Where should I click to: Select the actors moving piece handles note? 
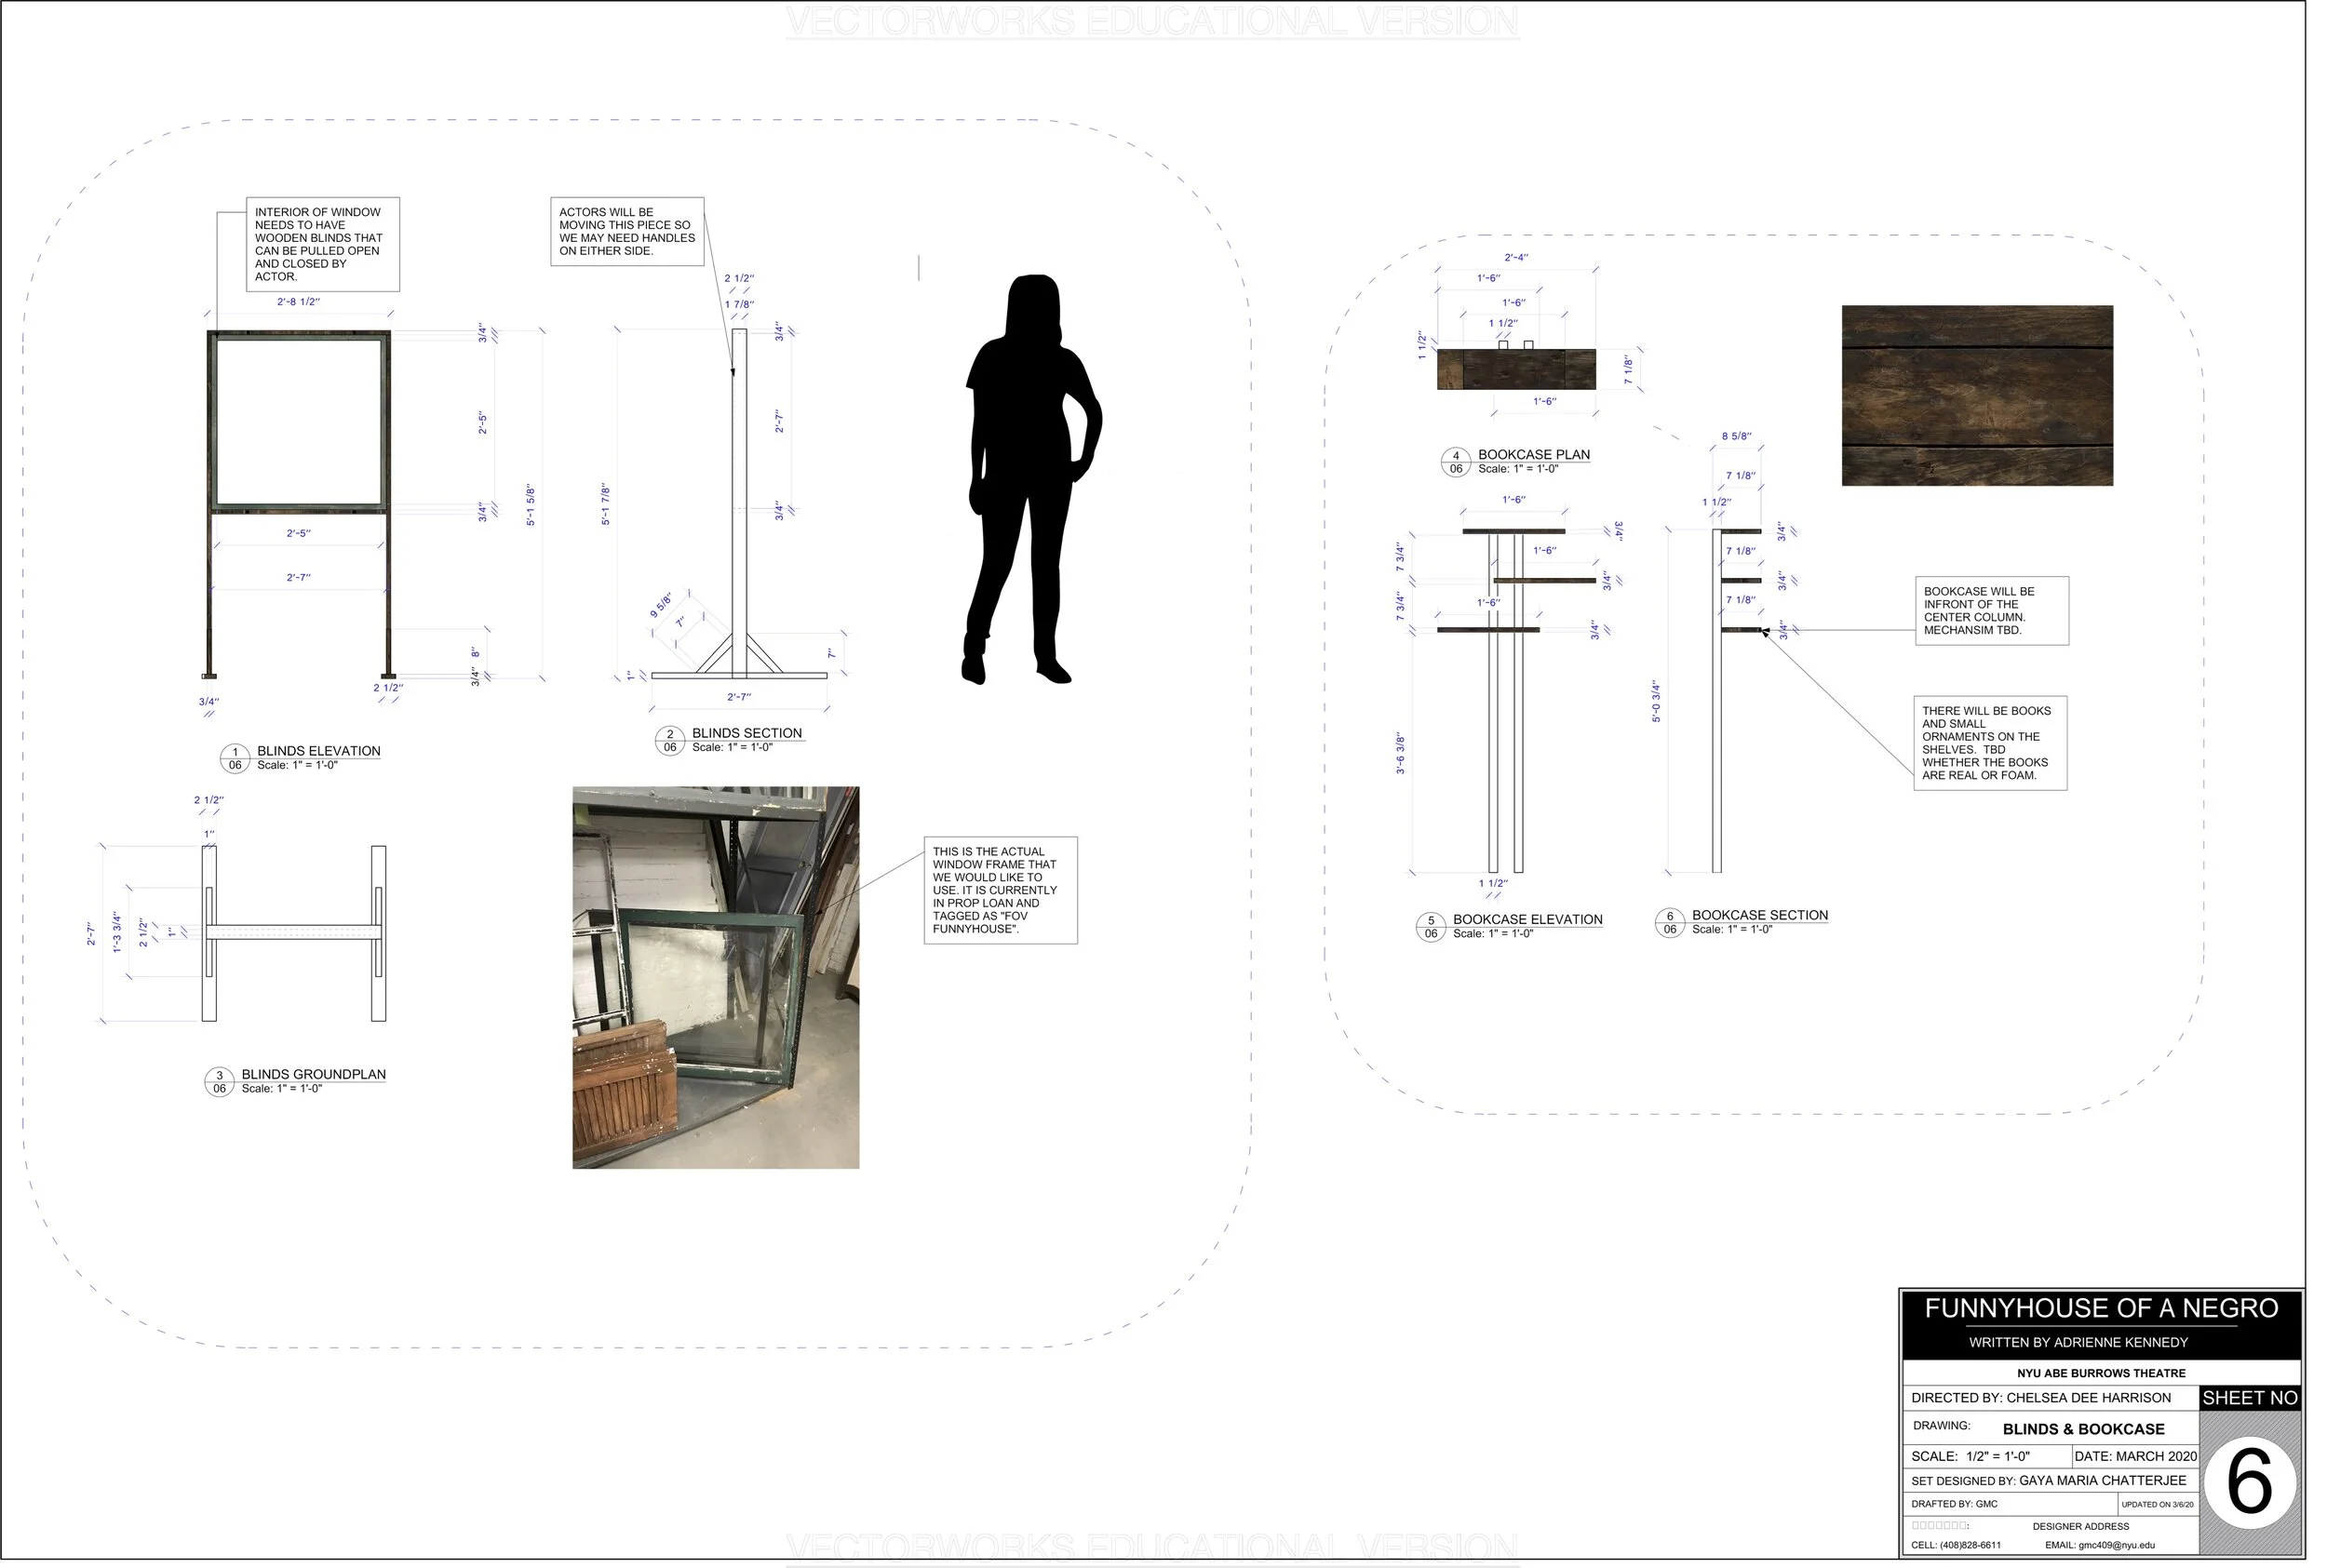coord(627,231)
